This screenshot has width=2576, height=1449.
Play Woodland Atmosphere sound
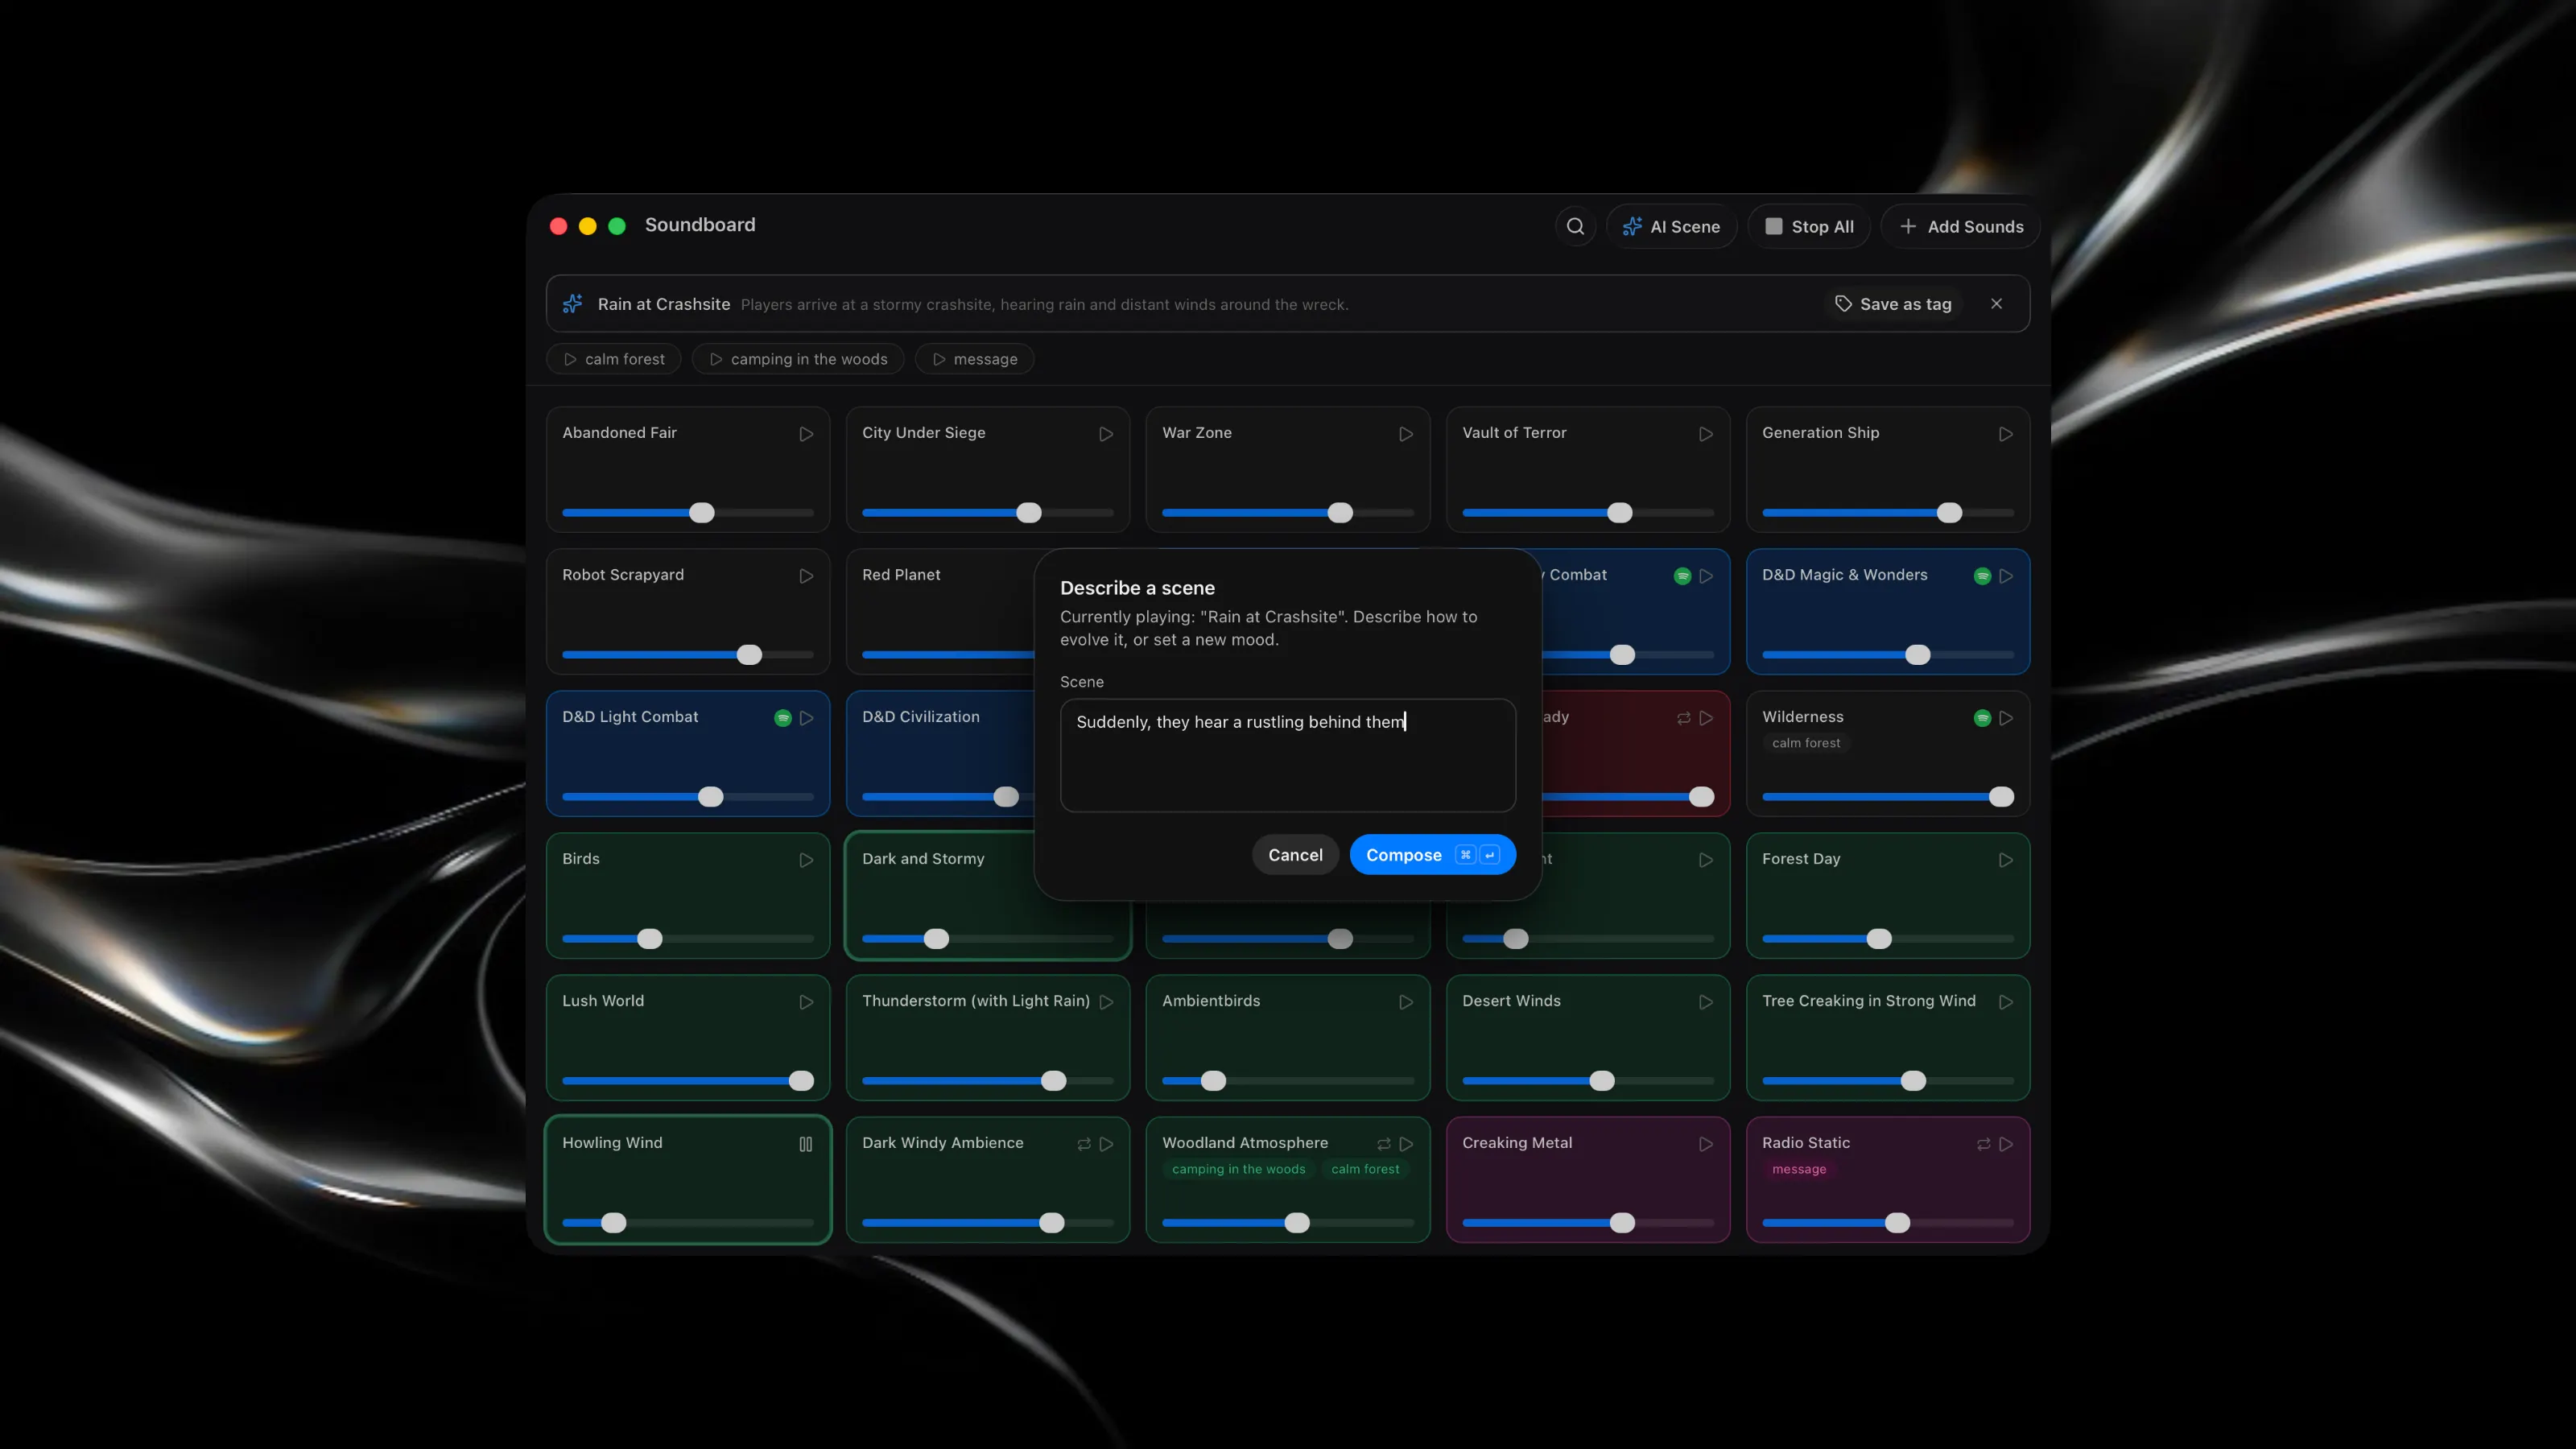pyautogui.click(x=1406, y=1144)
